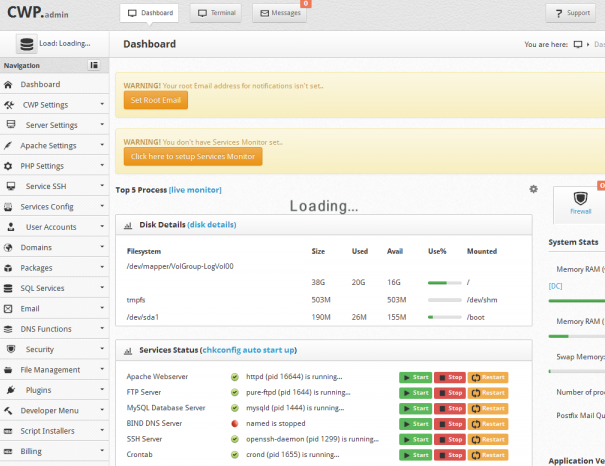
Task: Click here to setup Services Monitor
Action: pos(193,157)
